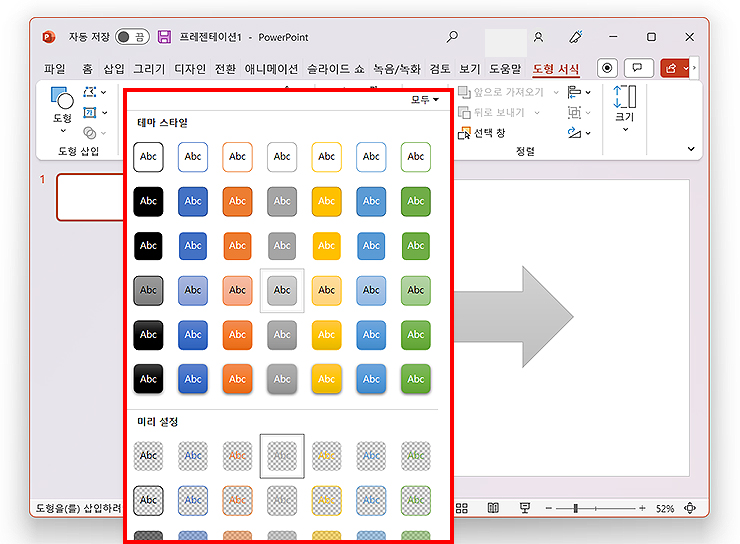Select the 도형 서식 tab

pyautogui.click(x=555, y=69)
